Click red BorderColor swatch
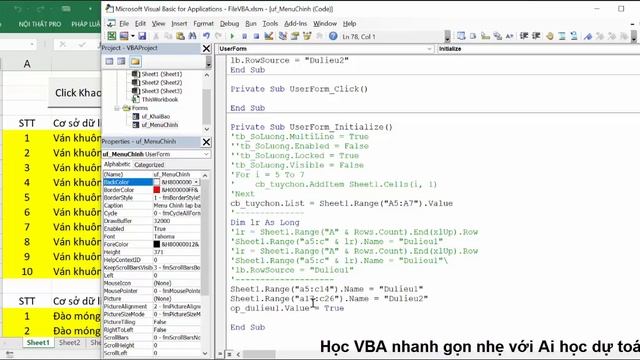This screenshot has width=640, height=360. pyautogui.click(x=157, y=190)
